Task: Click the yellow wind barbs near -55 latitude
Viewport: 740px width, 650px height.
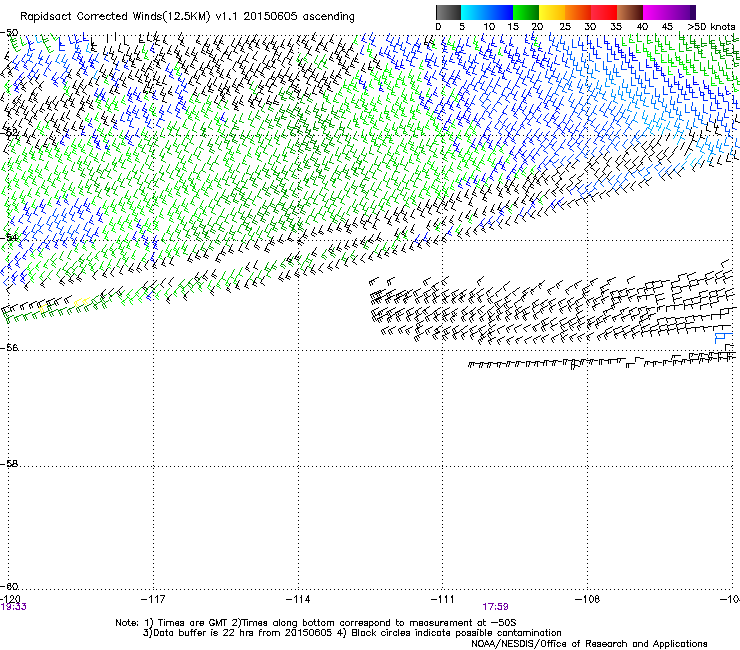Action: coord(82,302)
